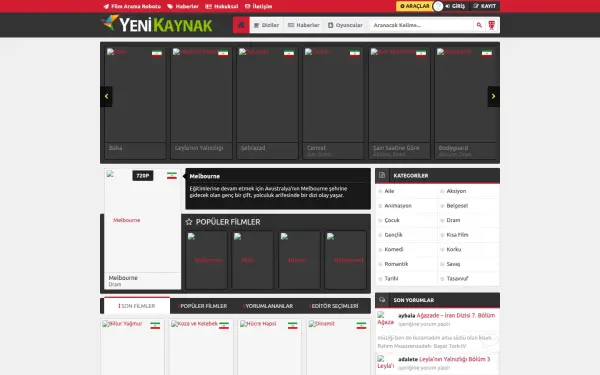Image resolution: width=600 pixels, height=375 pixels.
Task: Click the red robot icon beside search
Action: 492,25
